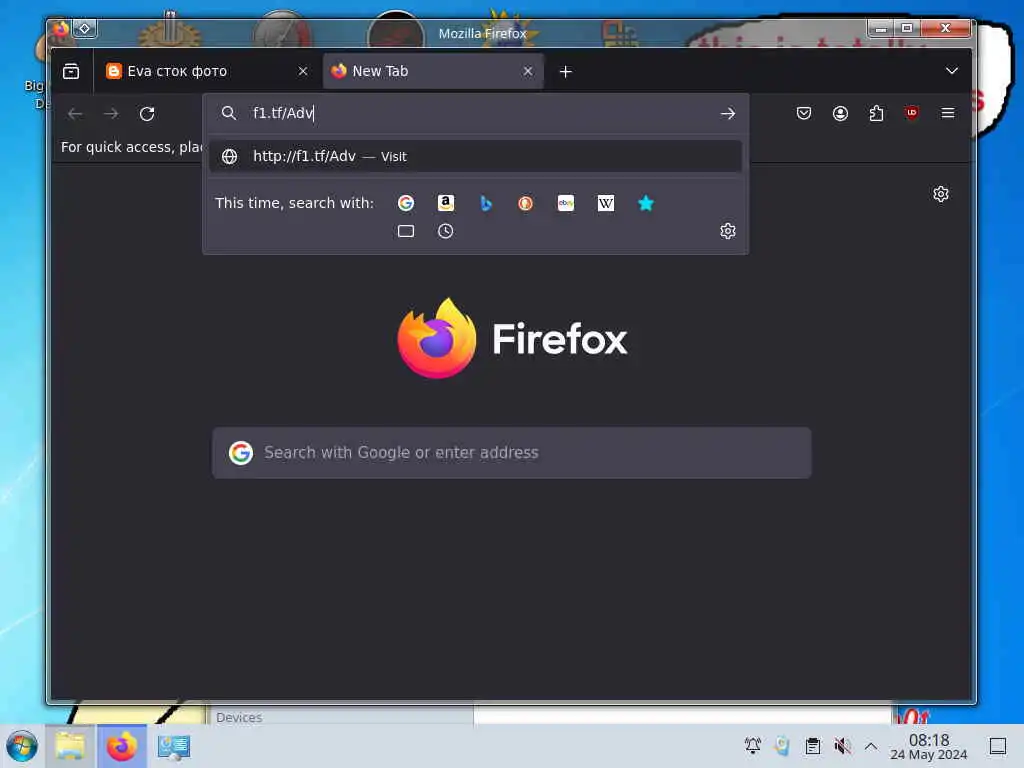1024x768 pixels.
Task: Open the notifications bell in the tray
Action: tap(752, 745)
